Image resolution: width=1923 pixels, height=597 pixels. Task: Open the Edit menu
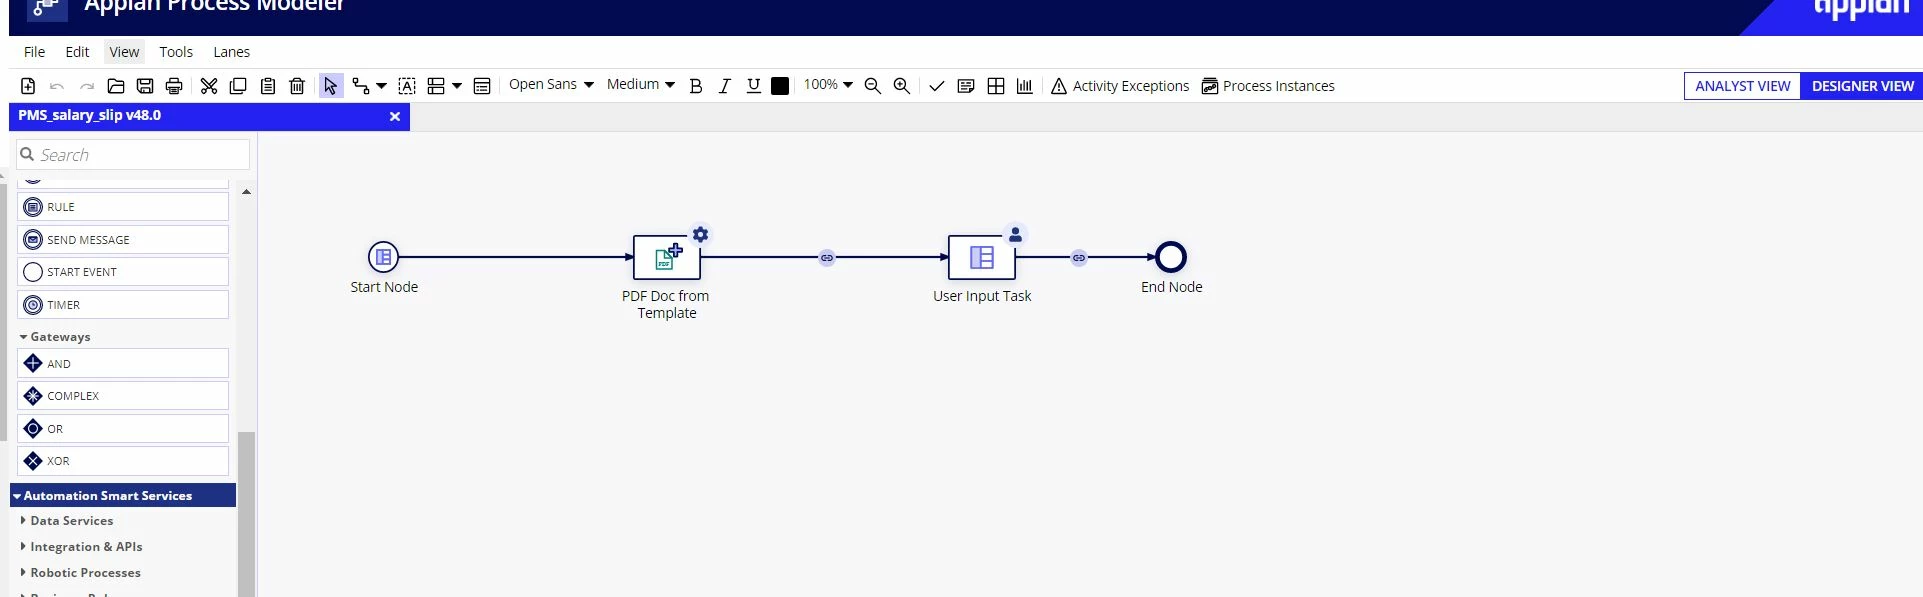[77, 52]
